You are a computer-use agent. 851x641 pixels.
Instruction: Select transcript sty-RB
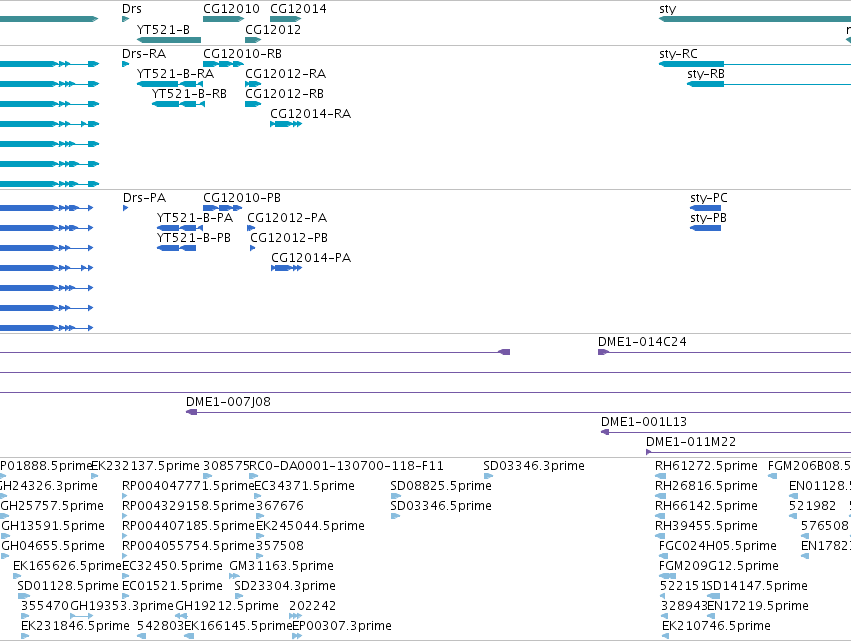pyautogui.click(x=769, y=84)
